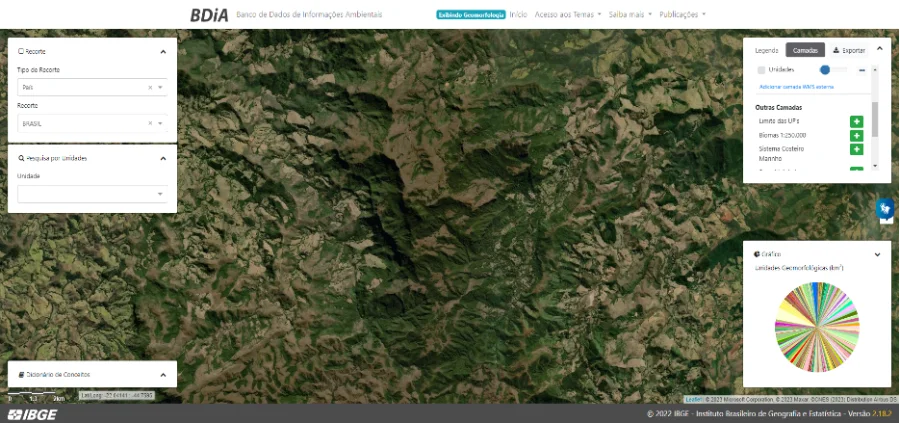
Task: Add the Limite das UFs layer
Action: [x=856, y=122]
